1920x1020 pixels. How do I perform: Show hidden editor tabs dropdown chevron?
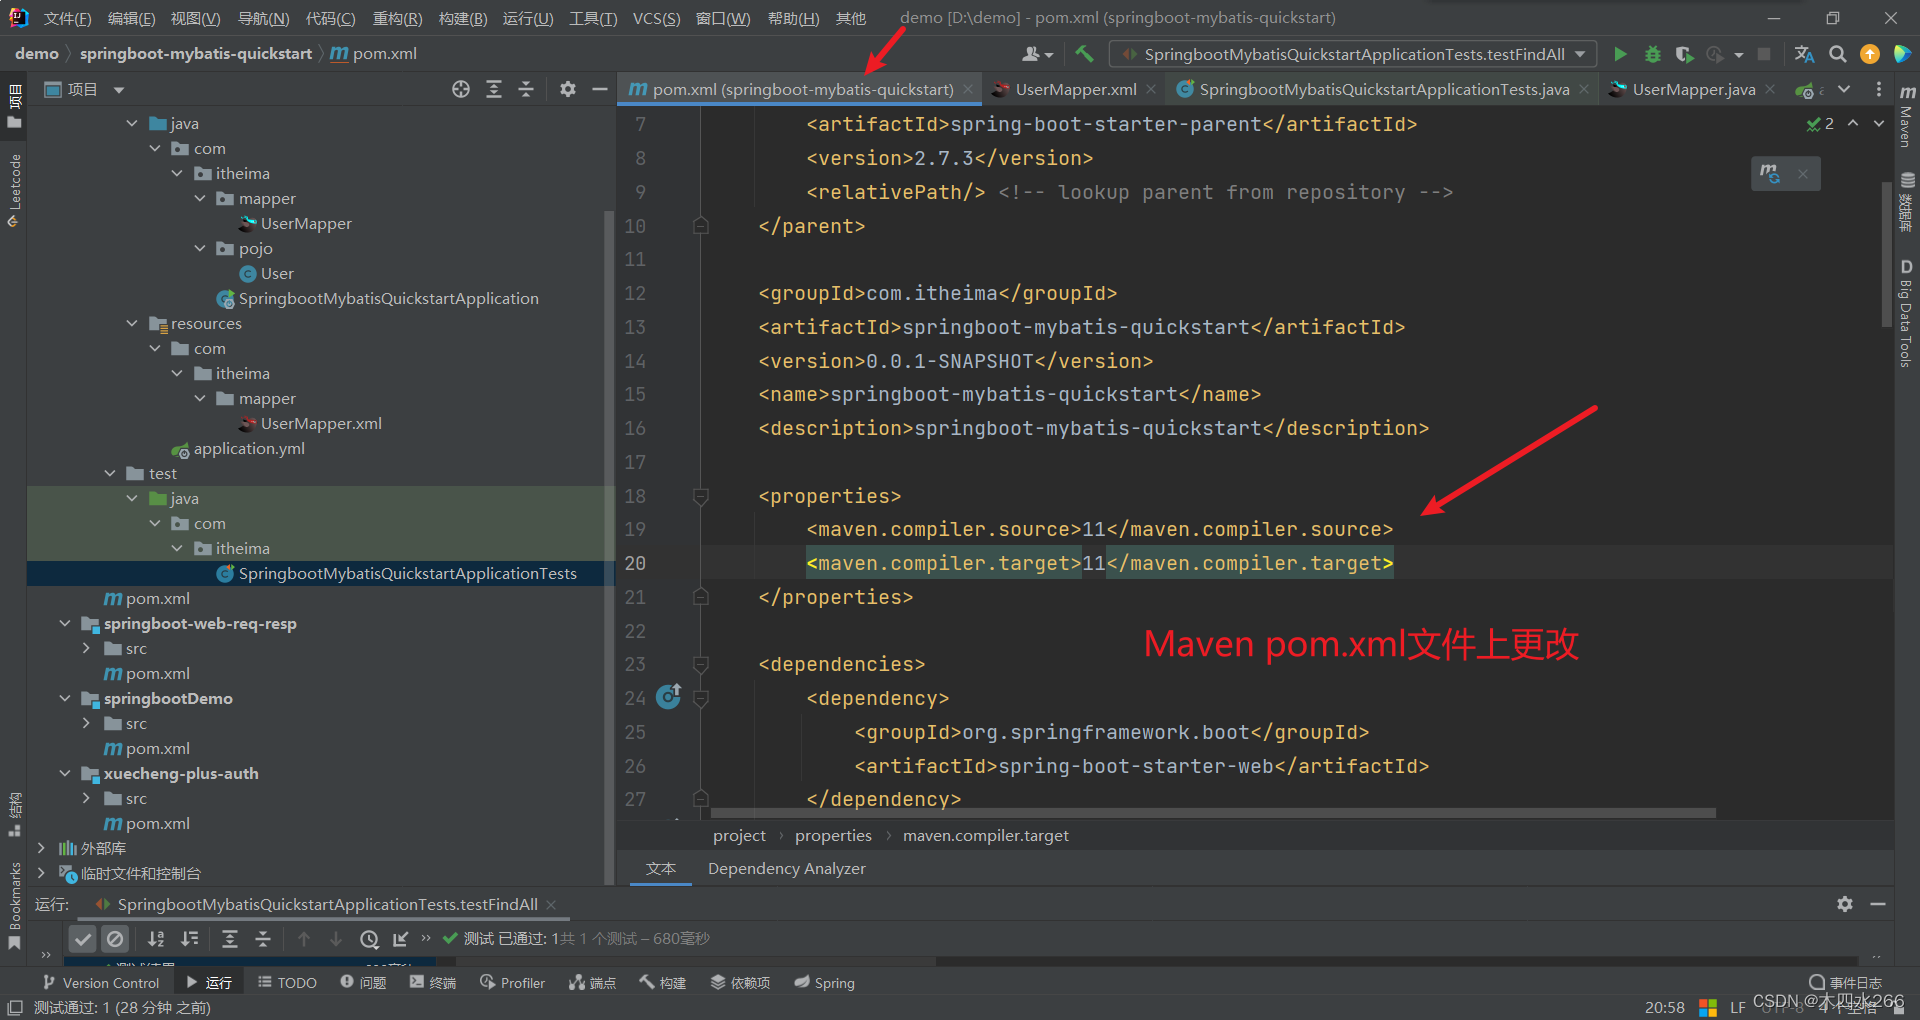click(1844, 89)
